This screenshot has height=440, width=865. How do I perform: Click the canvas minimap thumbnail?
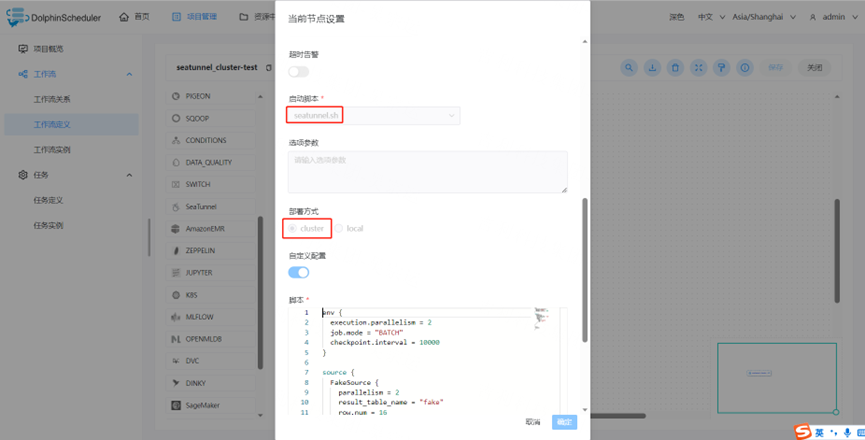click(x=777, y=378)
